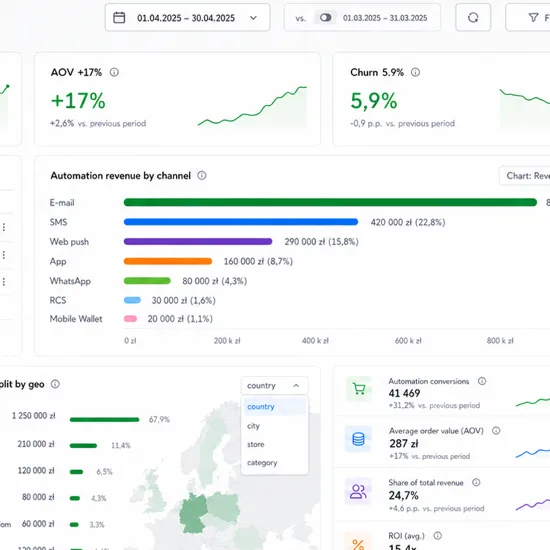Click the '41 469' conversions value
Viewport: 550px width, 550px height.
404,393
